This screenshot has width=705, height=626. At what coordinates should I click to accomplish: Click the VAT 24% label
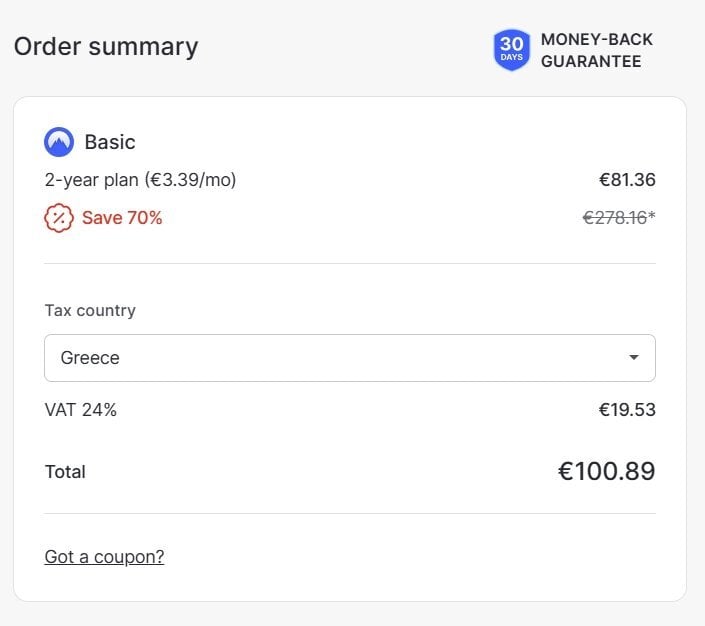coord(80,410)
